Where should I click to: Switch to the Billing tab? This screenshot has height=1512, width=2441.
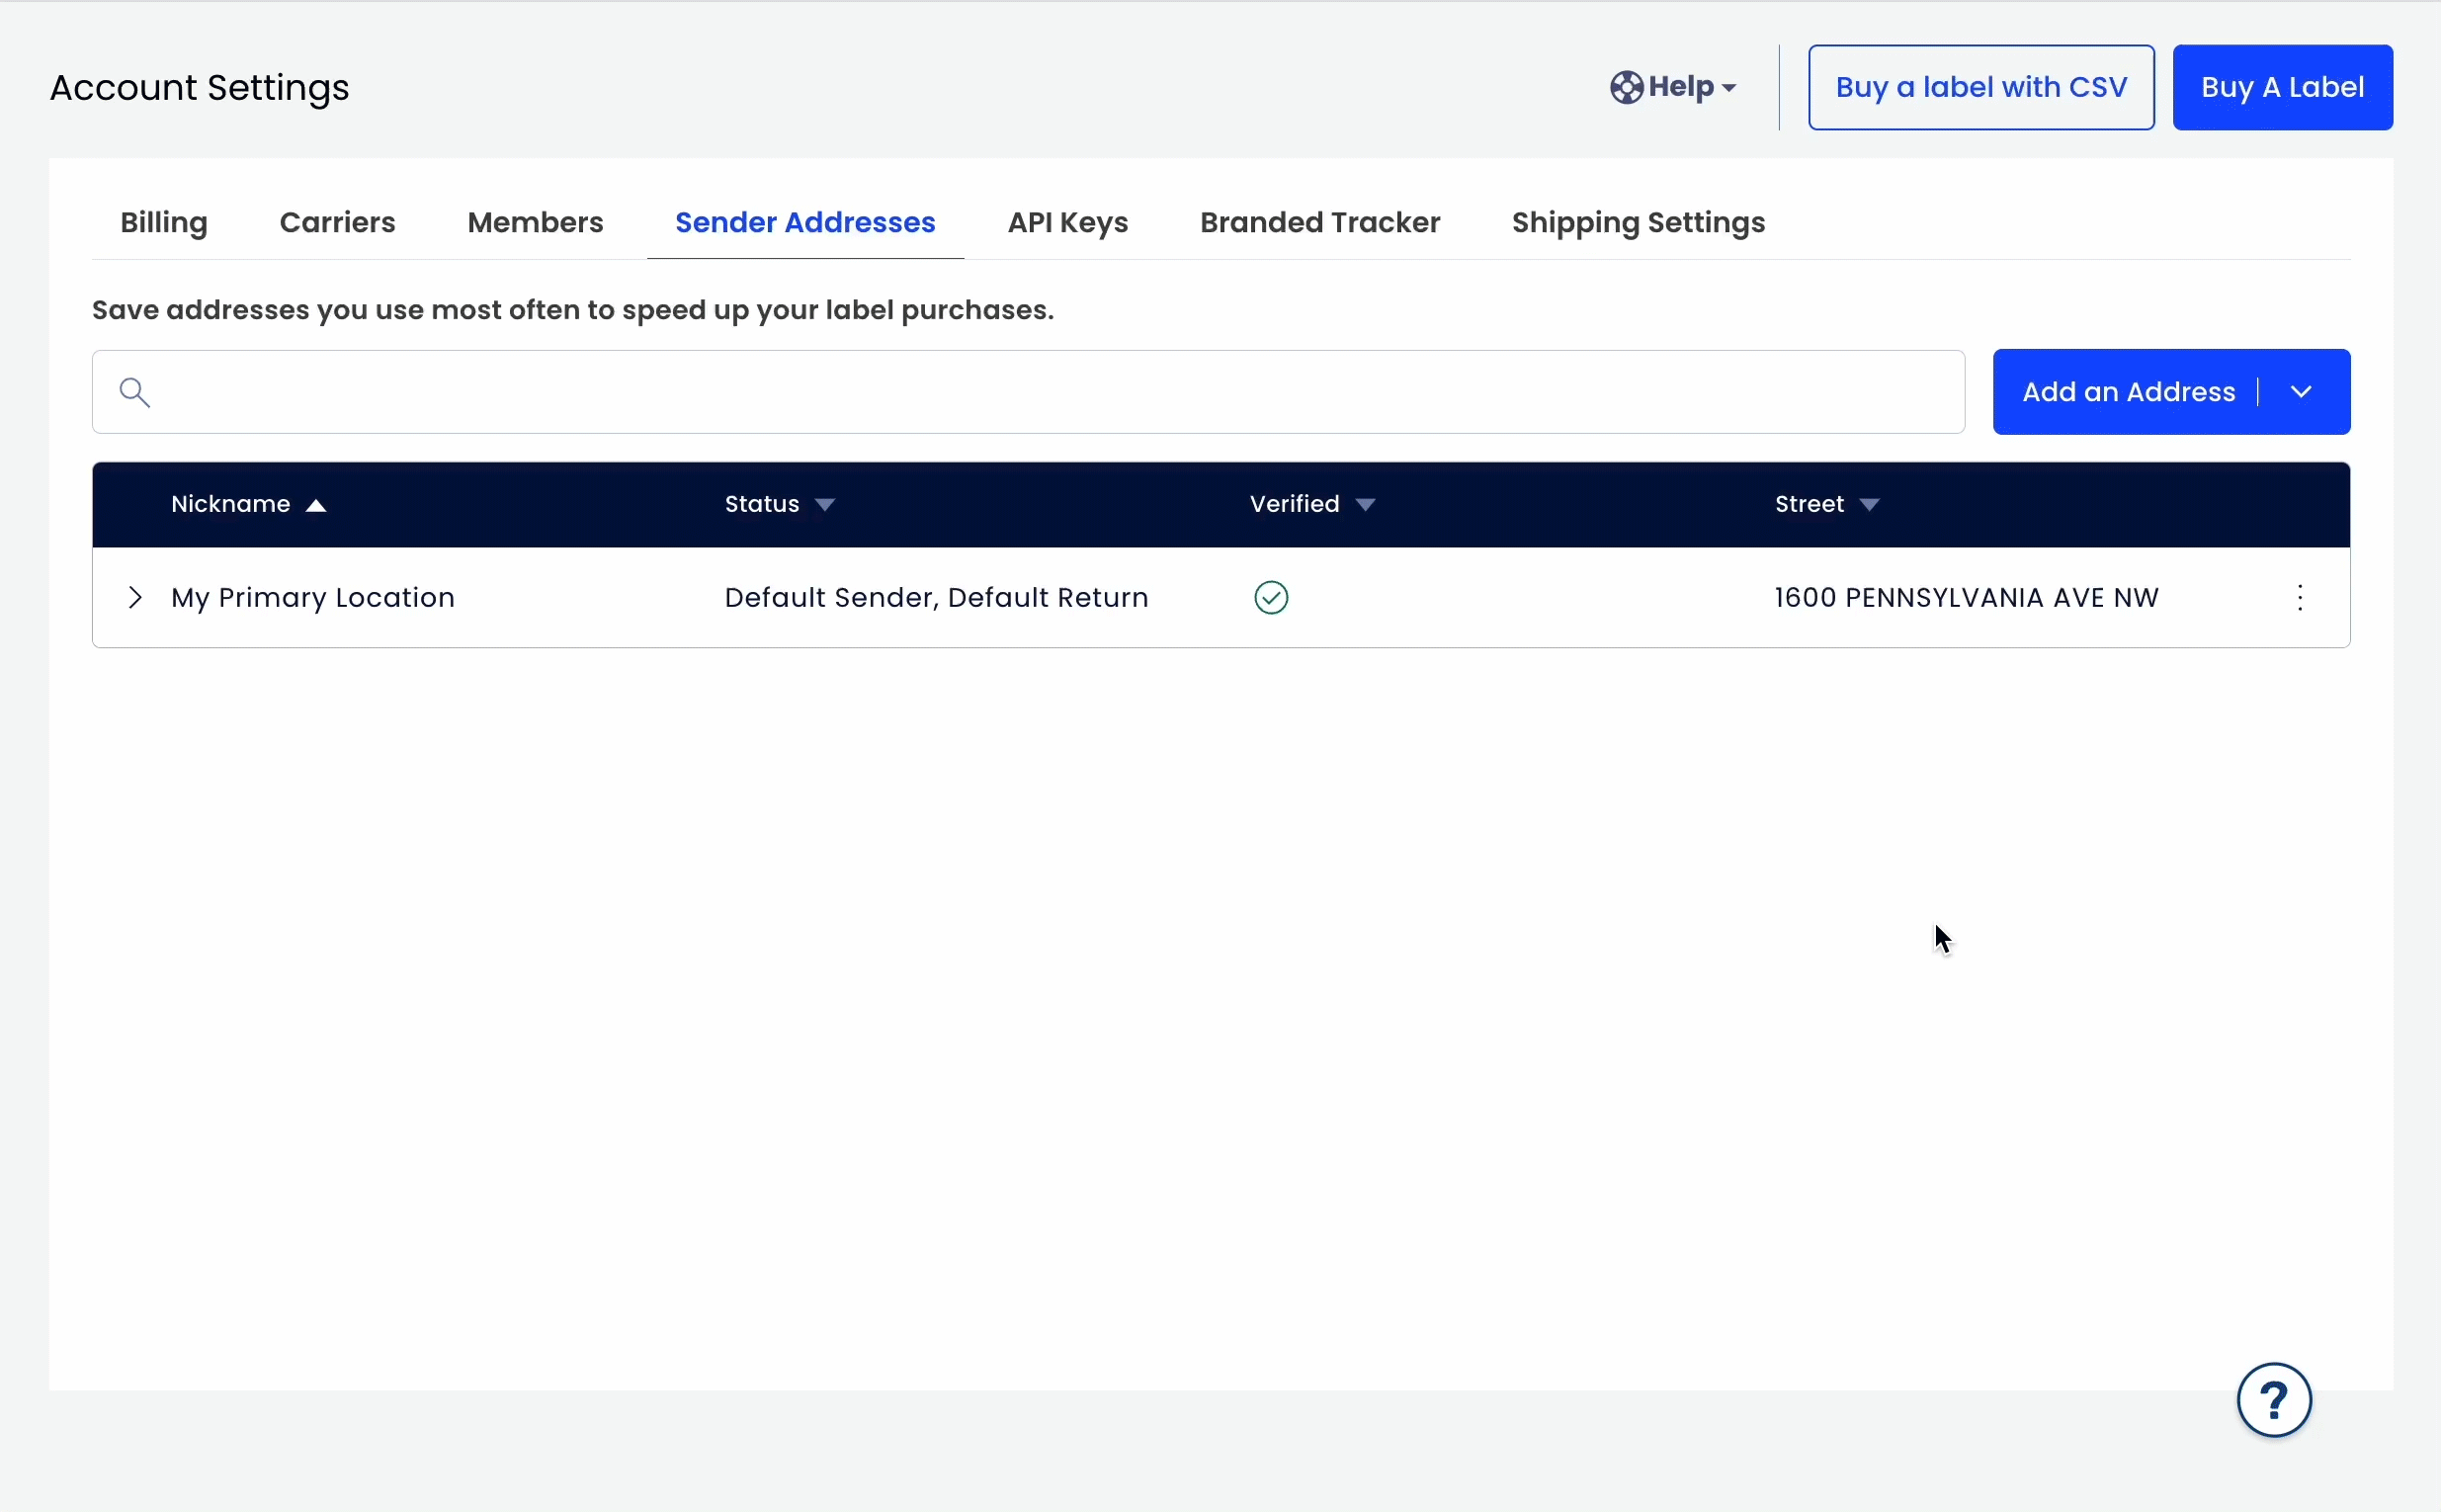(x=164, y=222)
